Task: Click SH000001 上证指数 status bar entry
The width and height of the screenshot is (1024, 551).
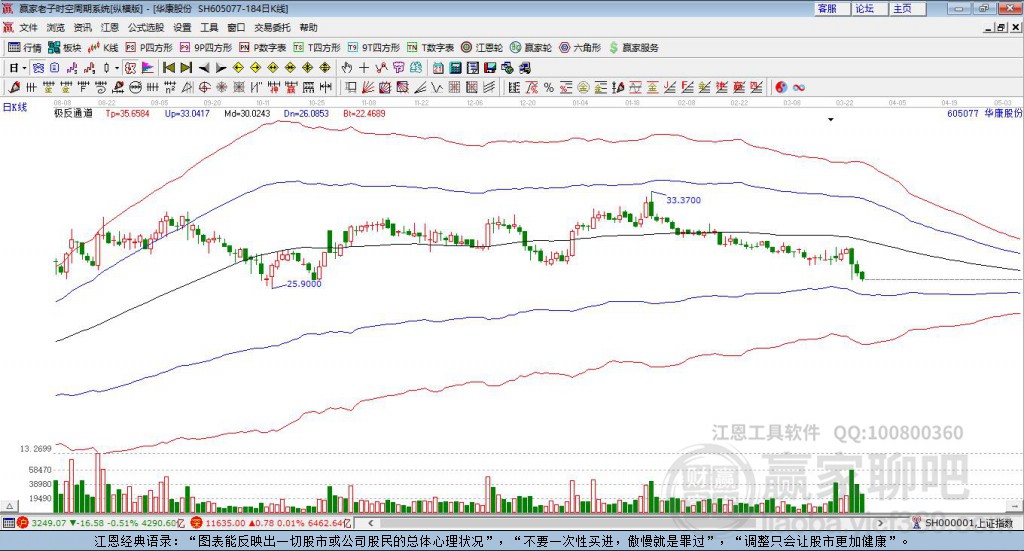Action: pyautogui.click(x=963, y=523)
